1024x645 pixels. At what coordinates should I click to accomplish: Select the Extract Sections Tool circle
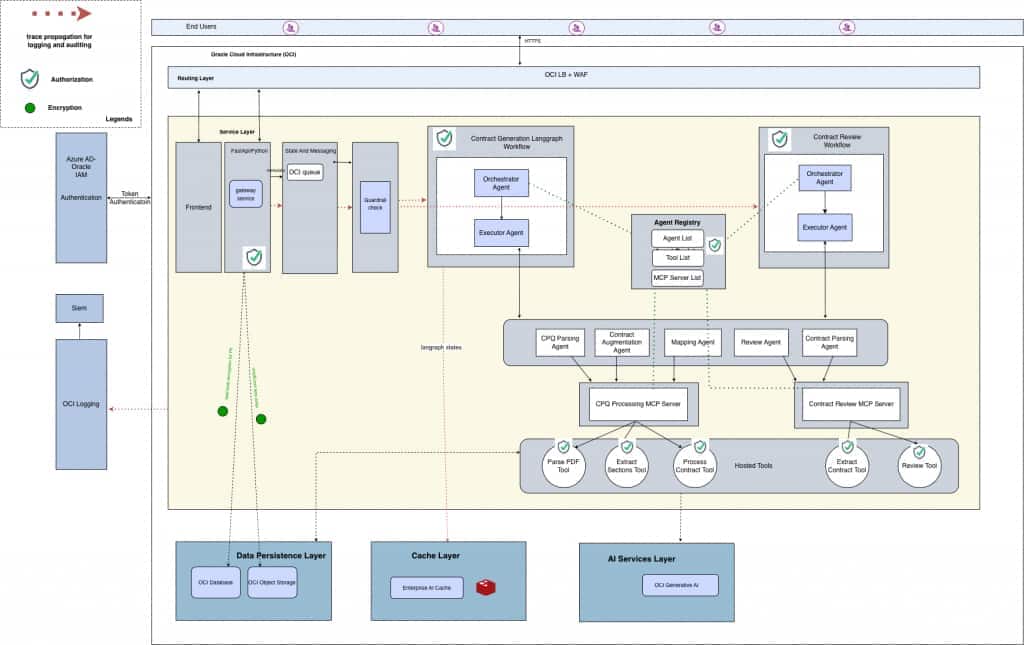(627, 465)
